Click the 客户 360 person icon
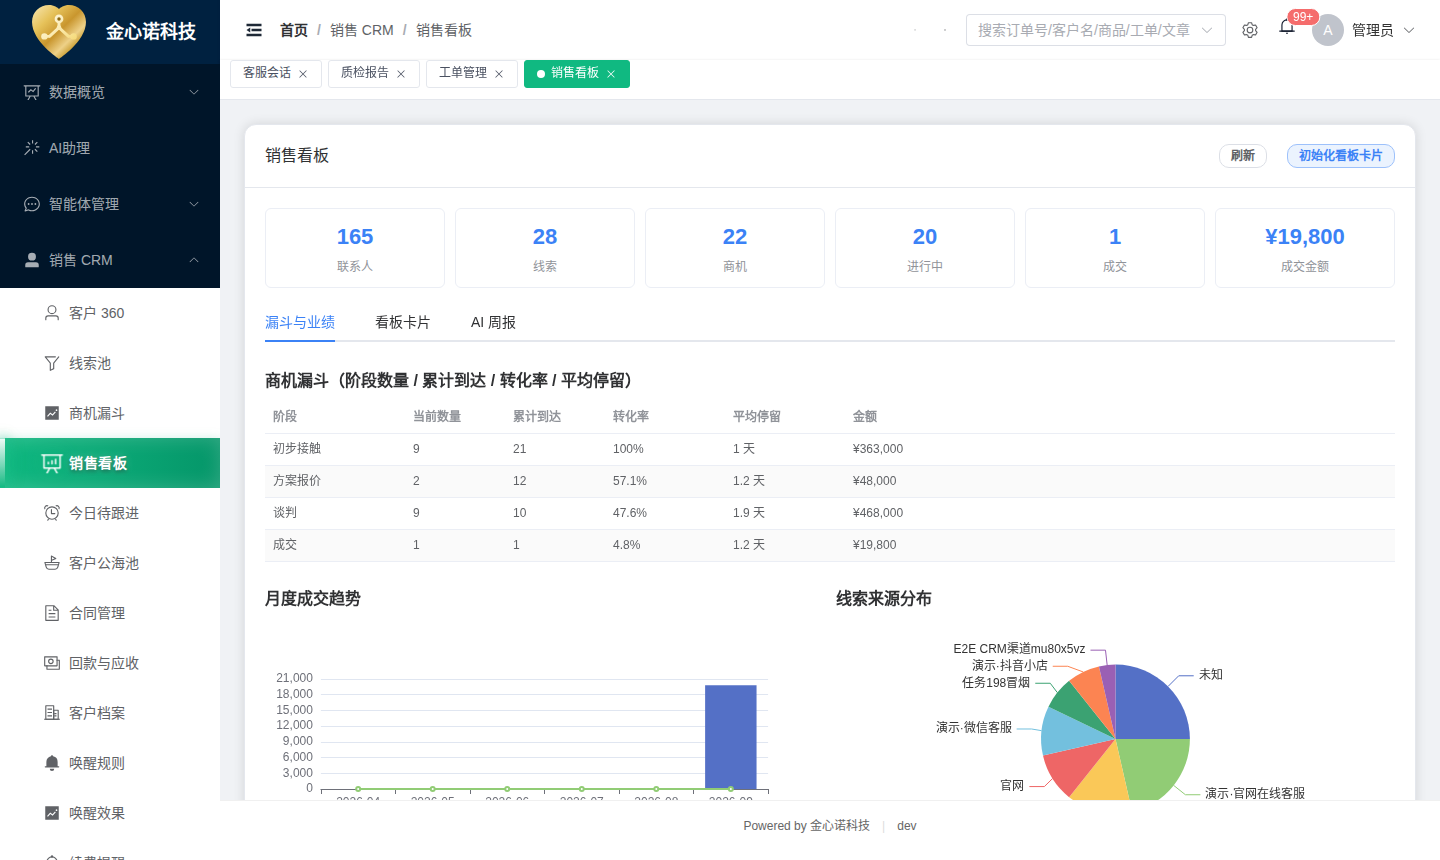Screen dimensions: 1440x860 [x=52, y=313]
